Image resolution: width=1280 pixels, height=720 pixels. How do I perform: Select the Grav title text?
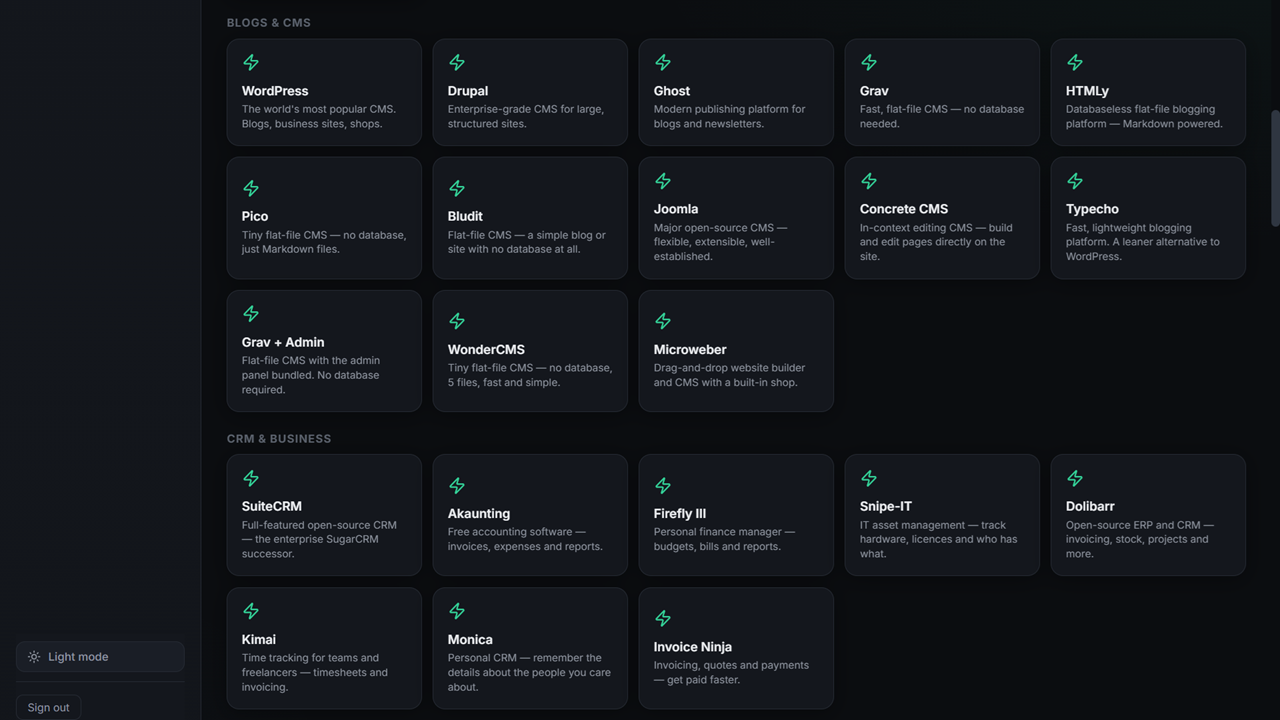coord(874,91)
